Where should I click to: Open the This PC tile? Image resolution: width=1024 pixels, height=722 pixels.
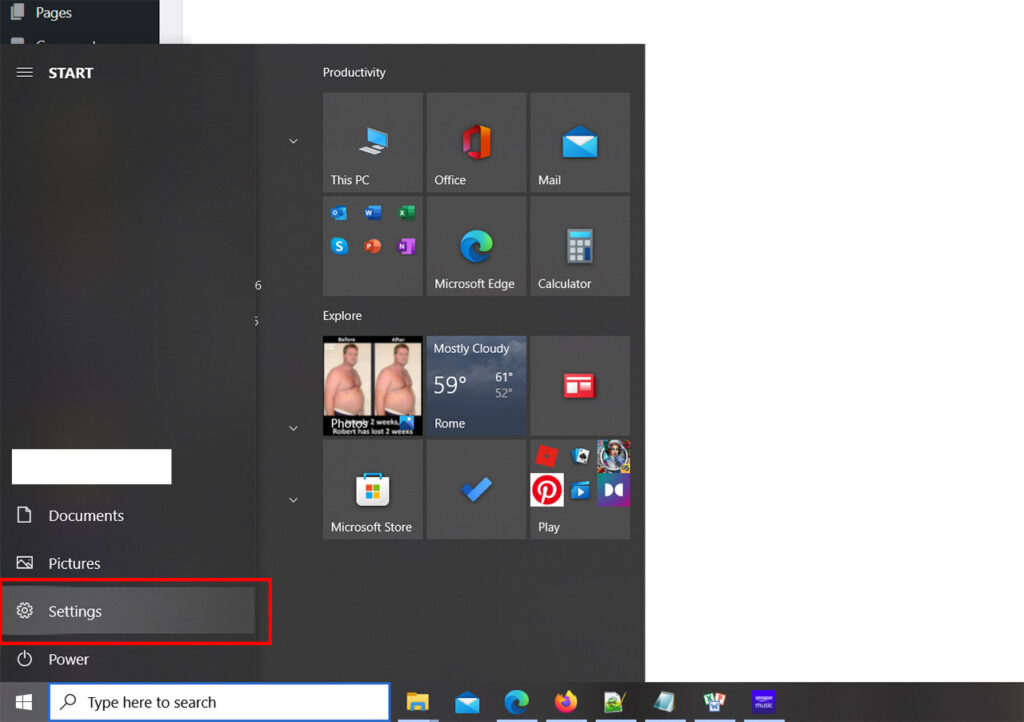pyautogui.click(x=372, y=142)
